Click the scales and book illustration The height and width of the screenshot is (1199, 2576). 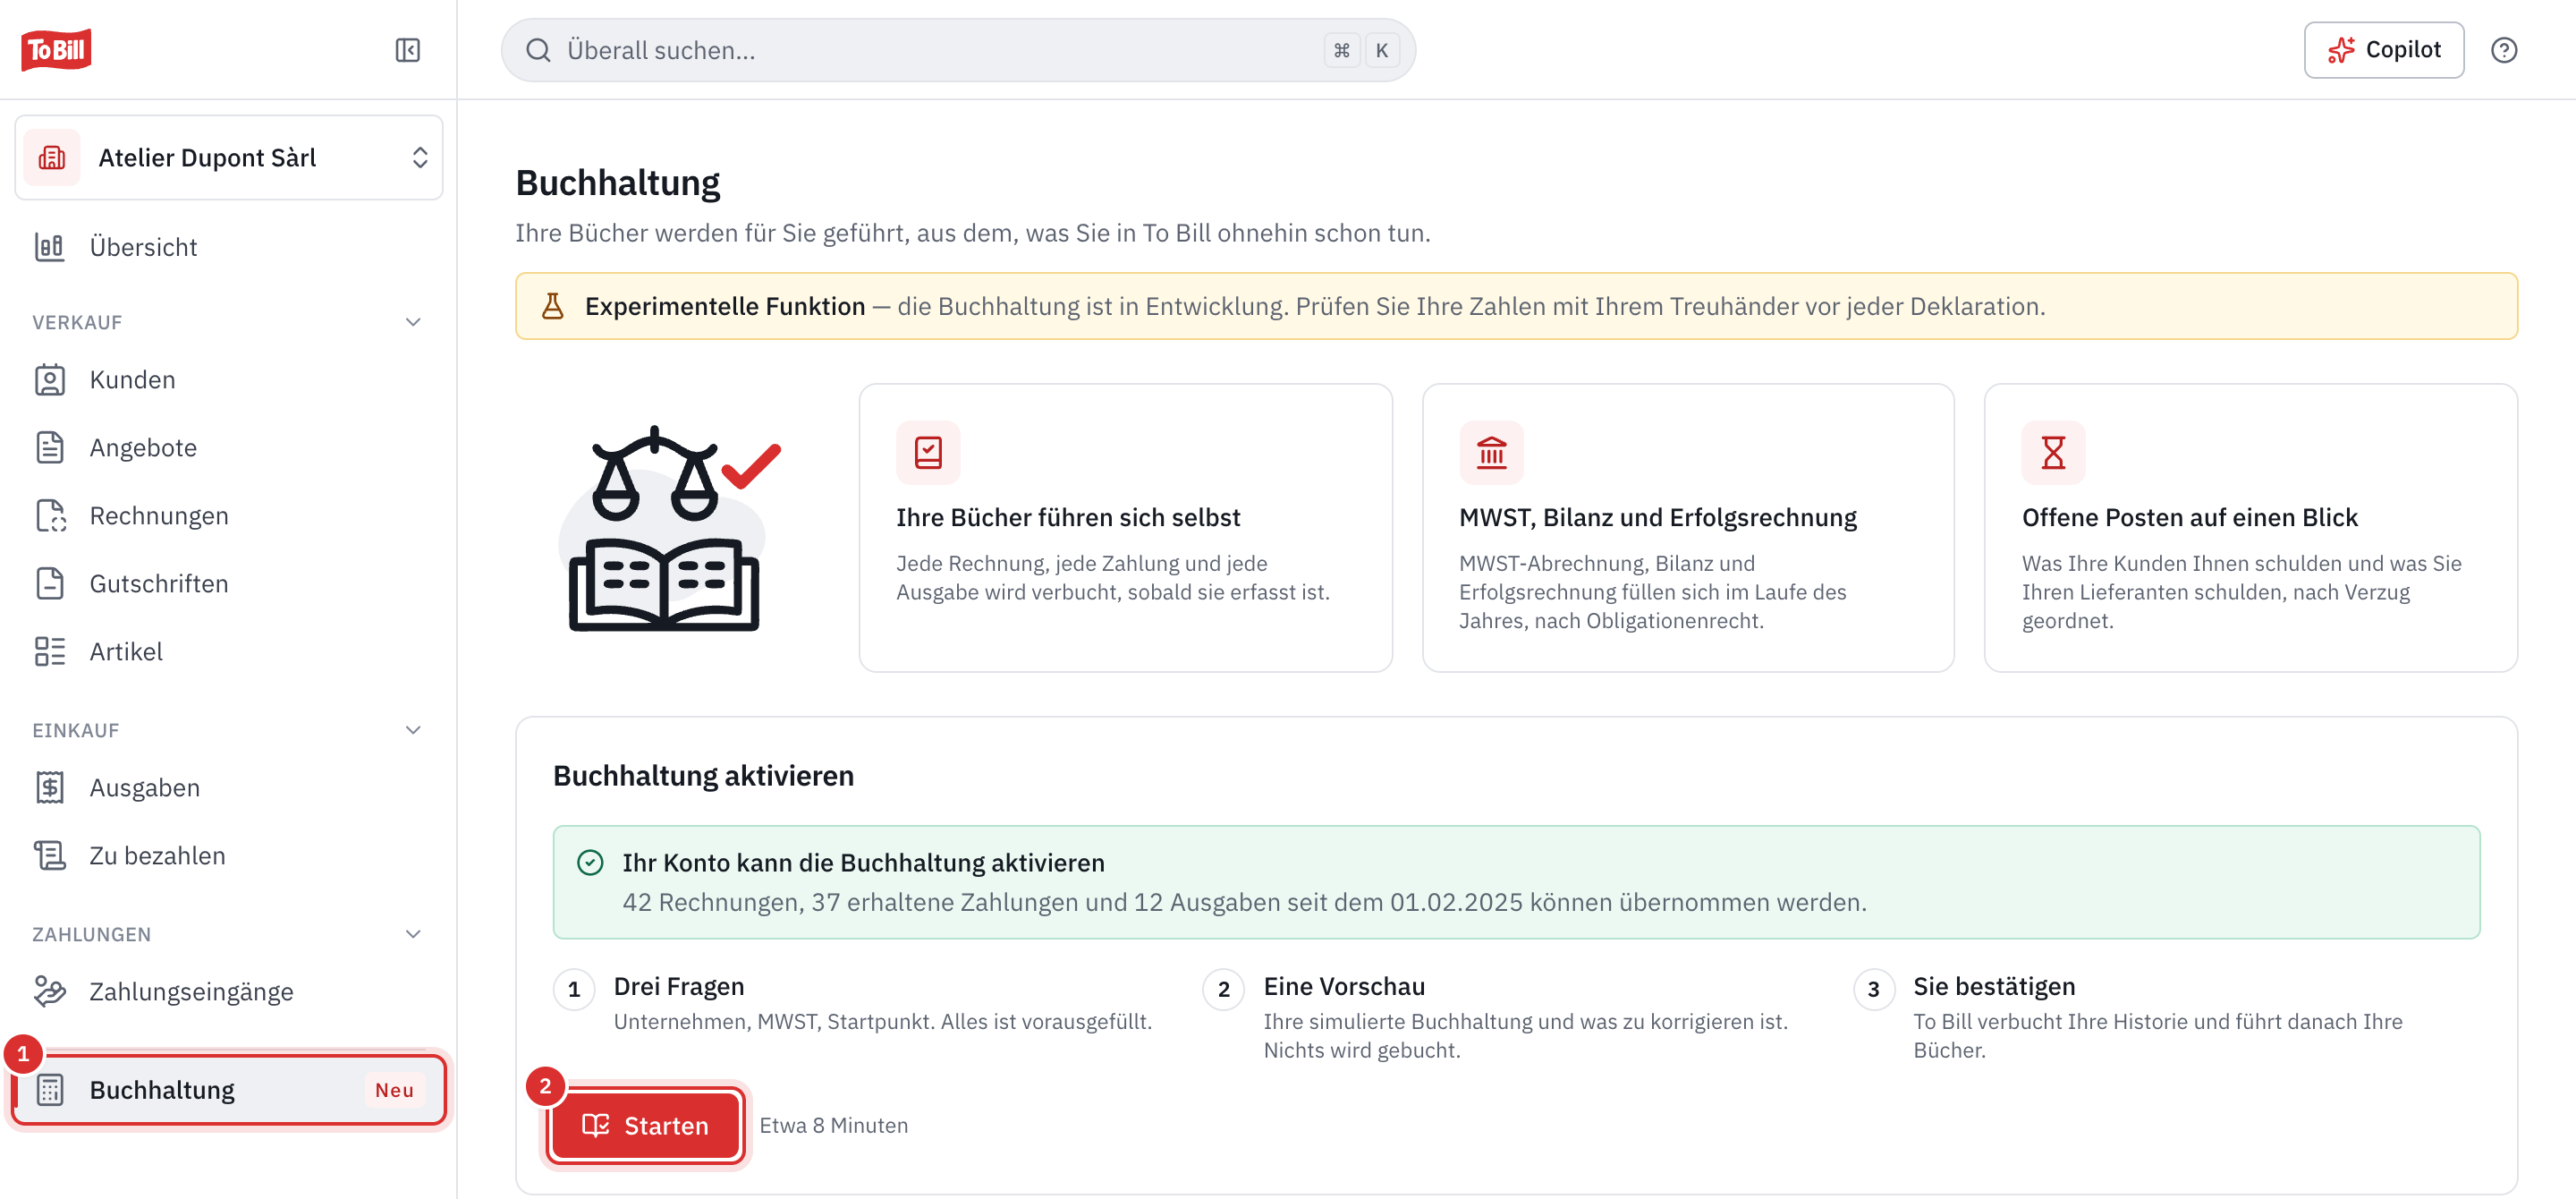pos(668,529)
